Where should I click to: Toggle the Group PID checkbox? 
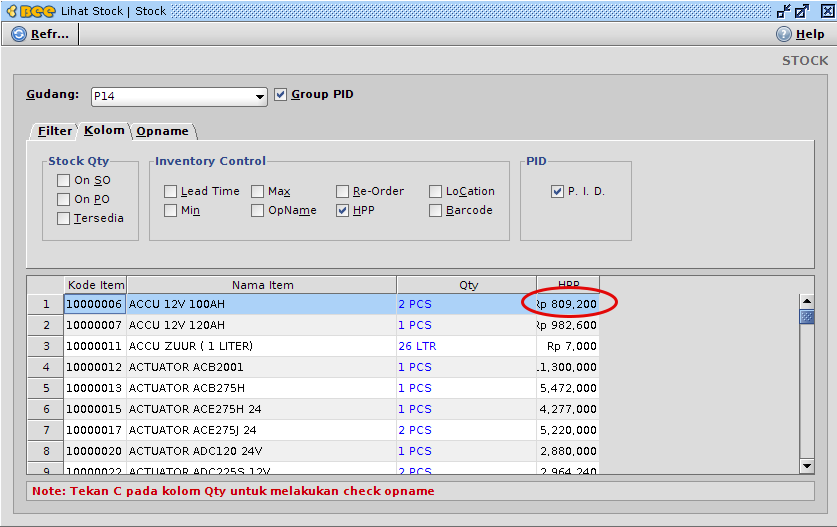(x=280, y=95)
